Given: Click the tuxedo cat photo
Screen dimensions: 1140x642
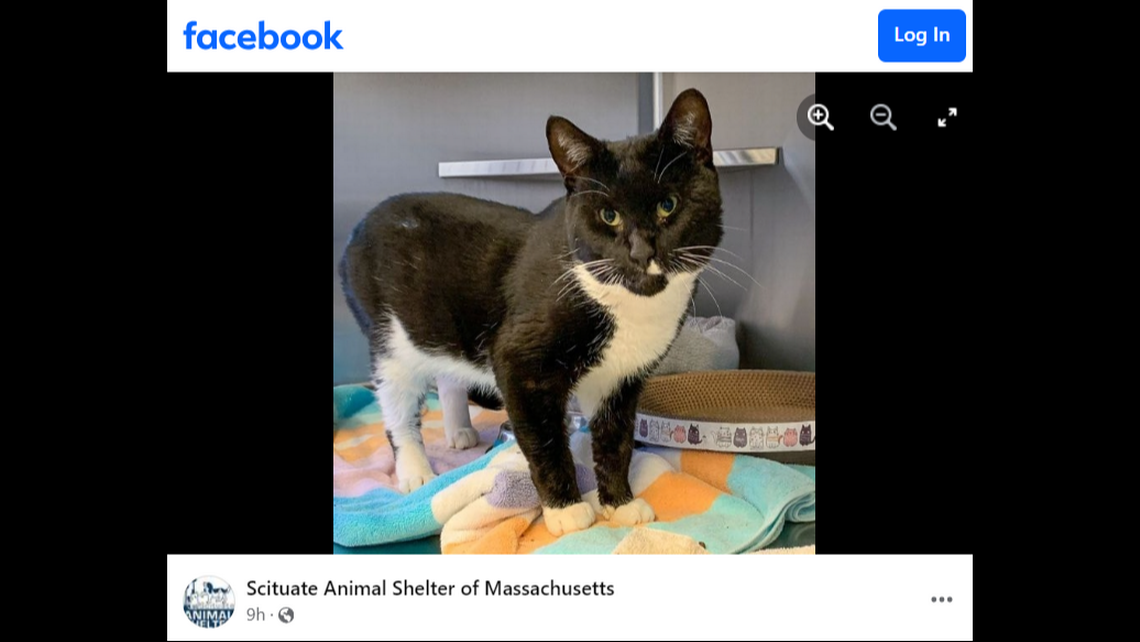Looking at the screenshot, I should click(x=574, y=313).
